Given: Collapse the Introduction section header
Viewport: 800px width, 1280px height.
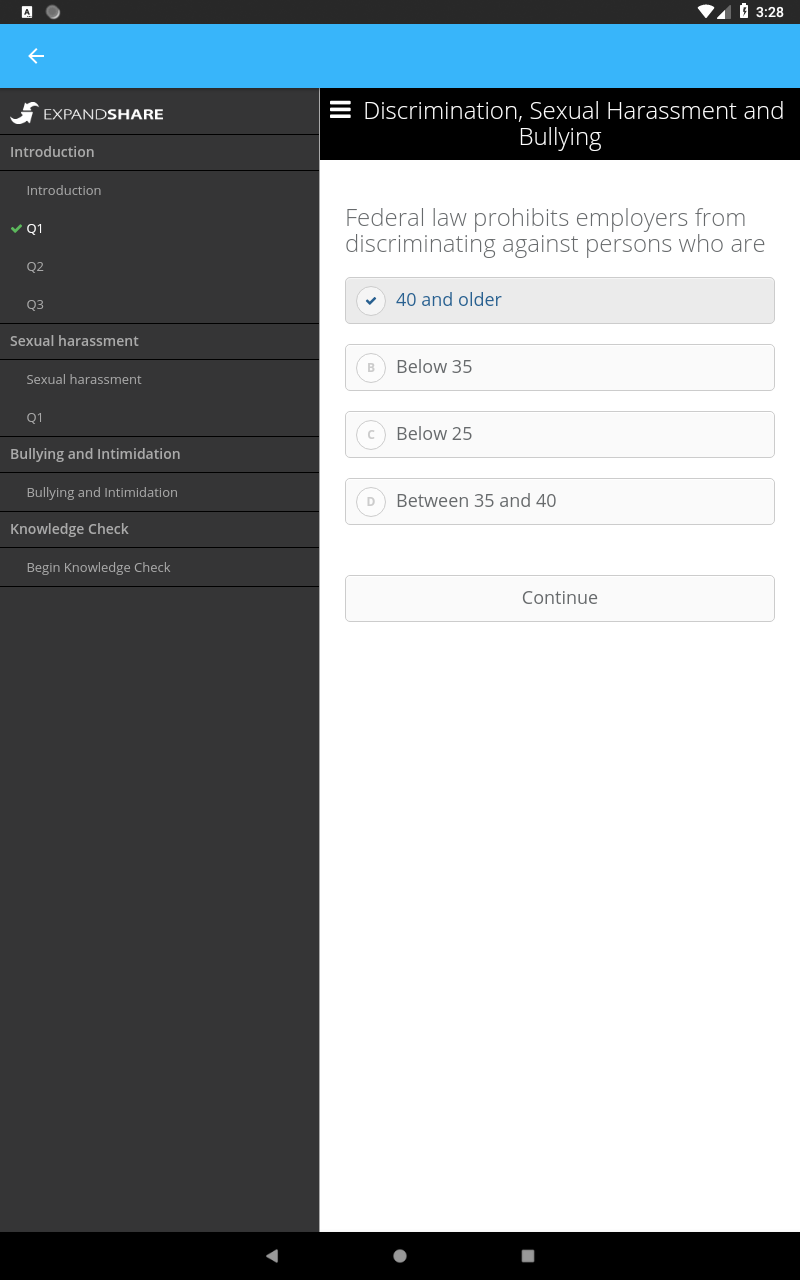Looking at the screenshot, I should (x=160, y=152).
